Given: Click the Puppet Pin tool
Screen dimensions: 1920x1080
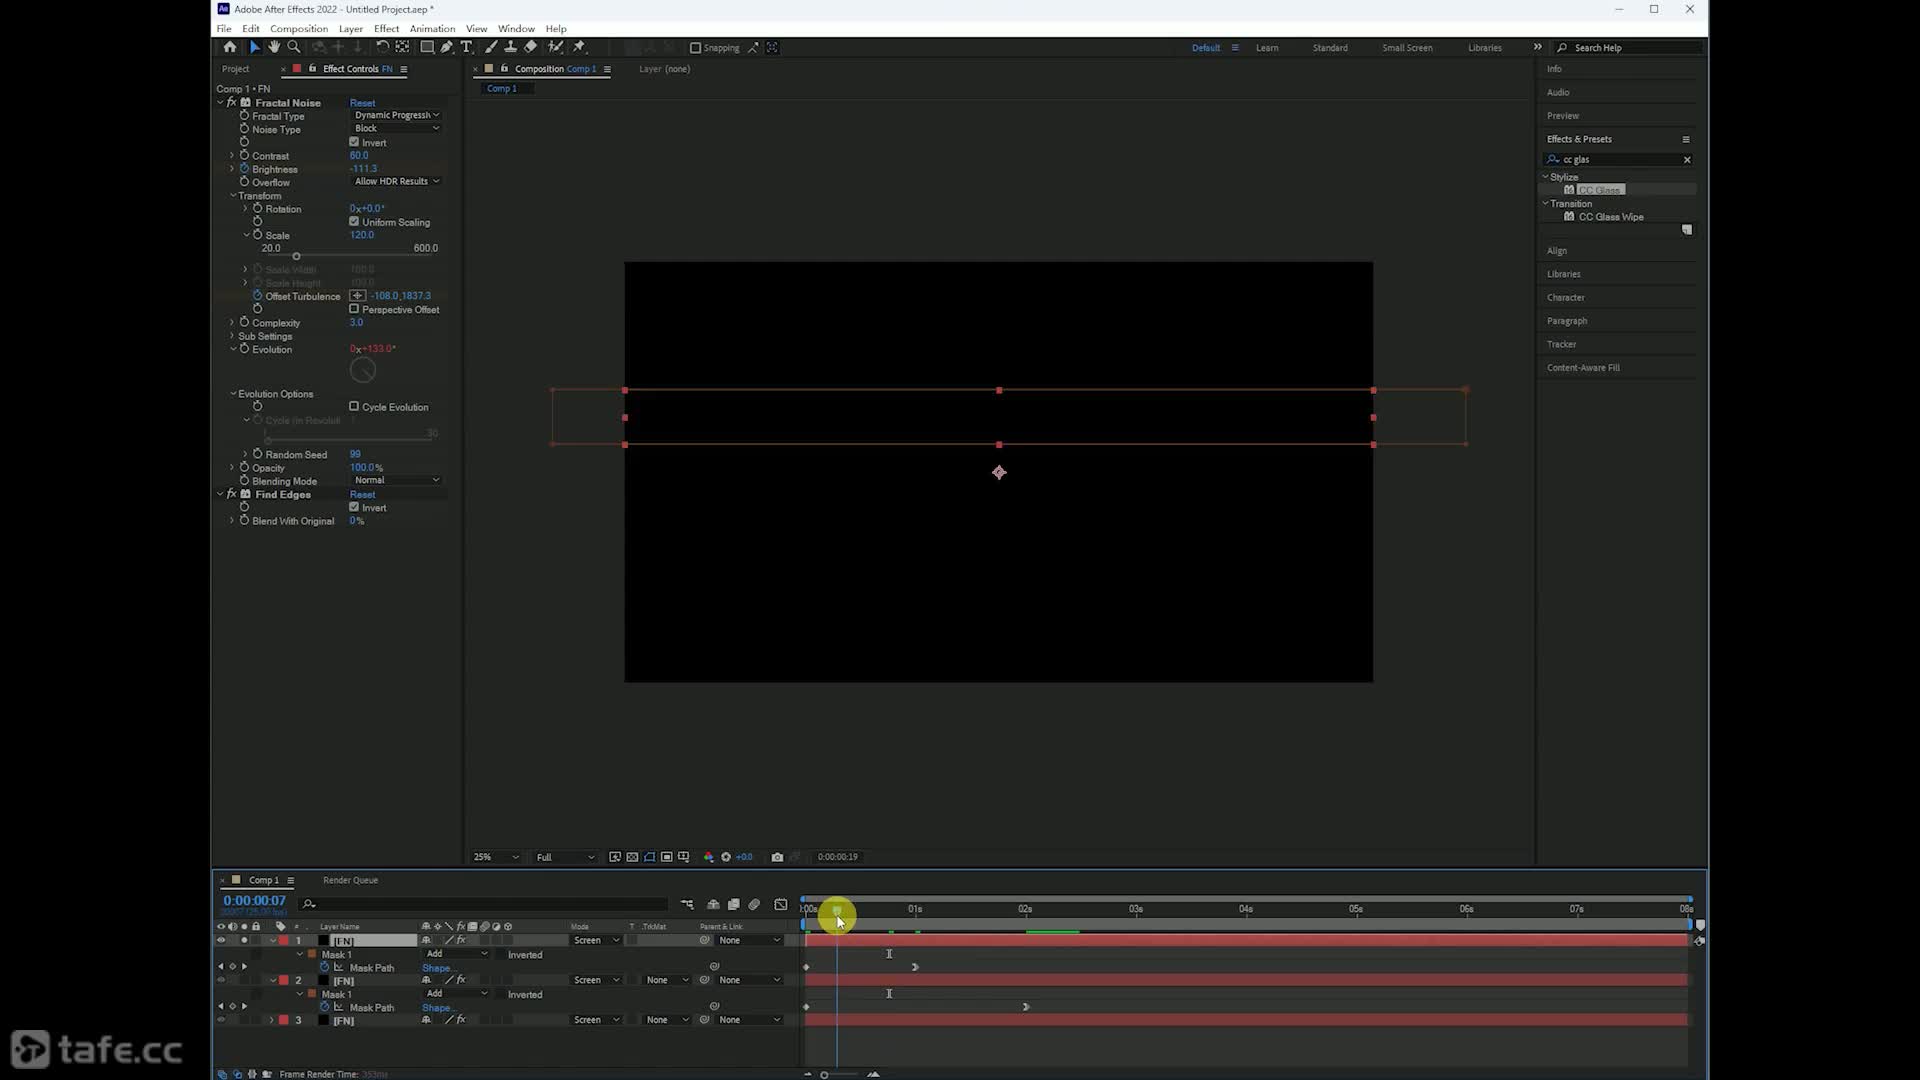Looking at the screenshot, I should (579, 47).
